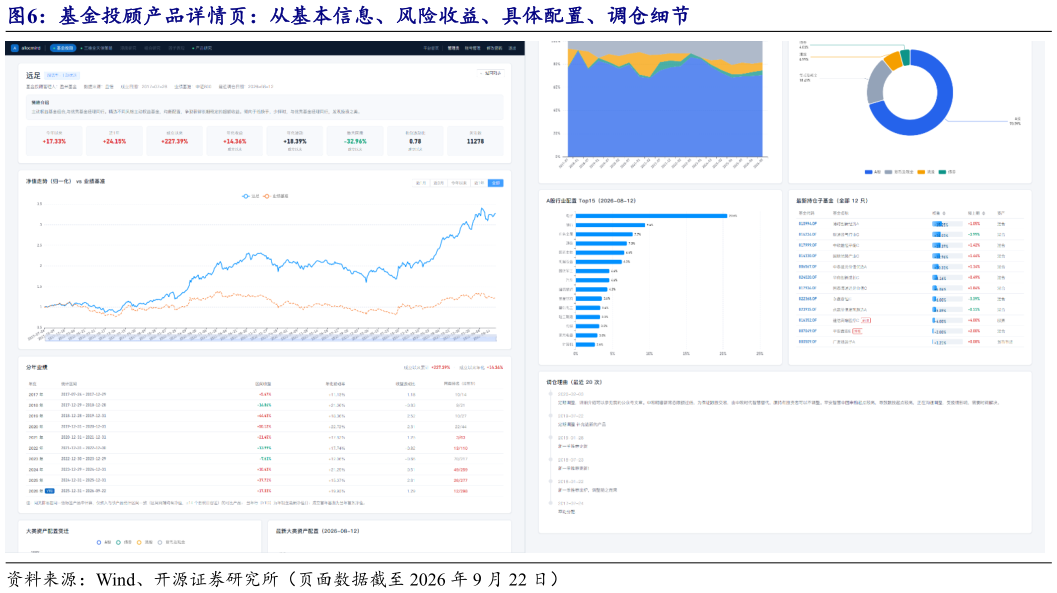Select the 全部 time range button
This screenshot has width=1057, height=593.
click(496, 183)
